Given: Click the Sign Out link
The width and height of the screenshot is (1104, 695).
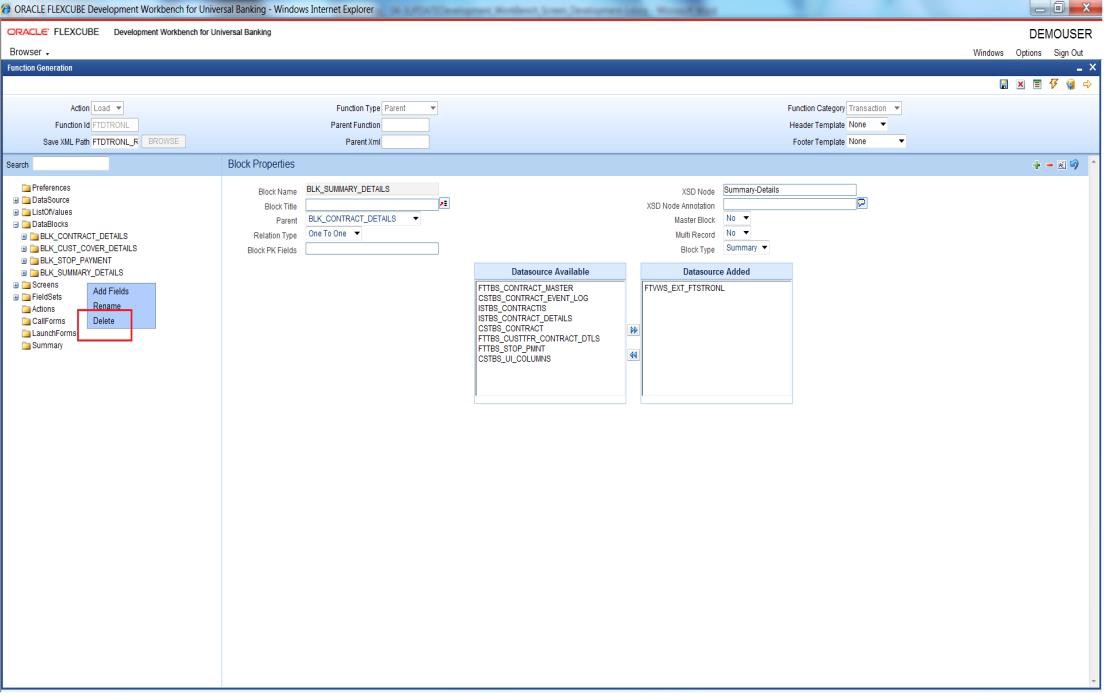Looking at the screenshot, I should point(1068,53).
